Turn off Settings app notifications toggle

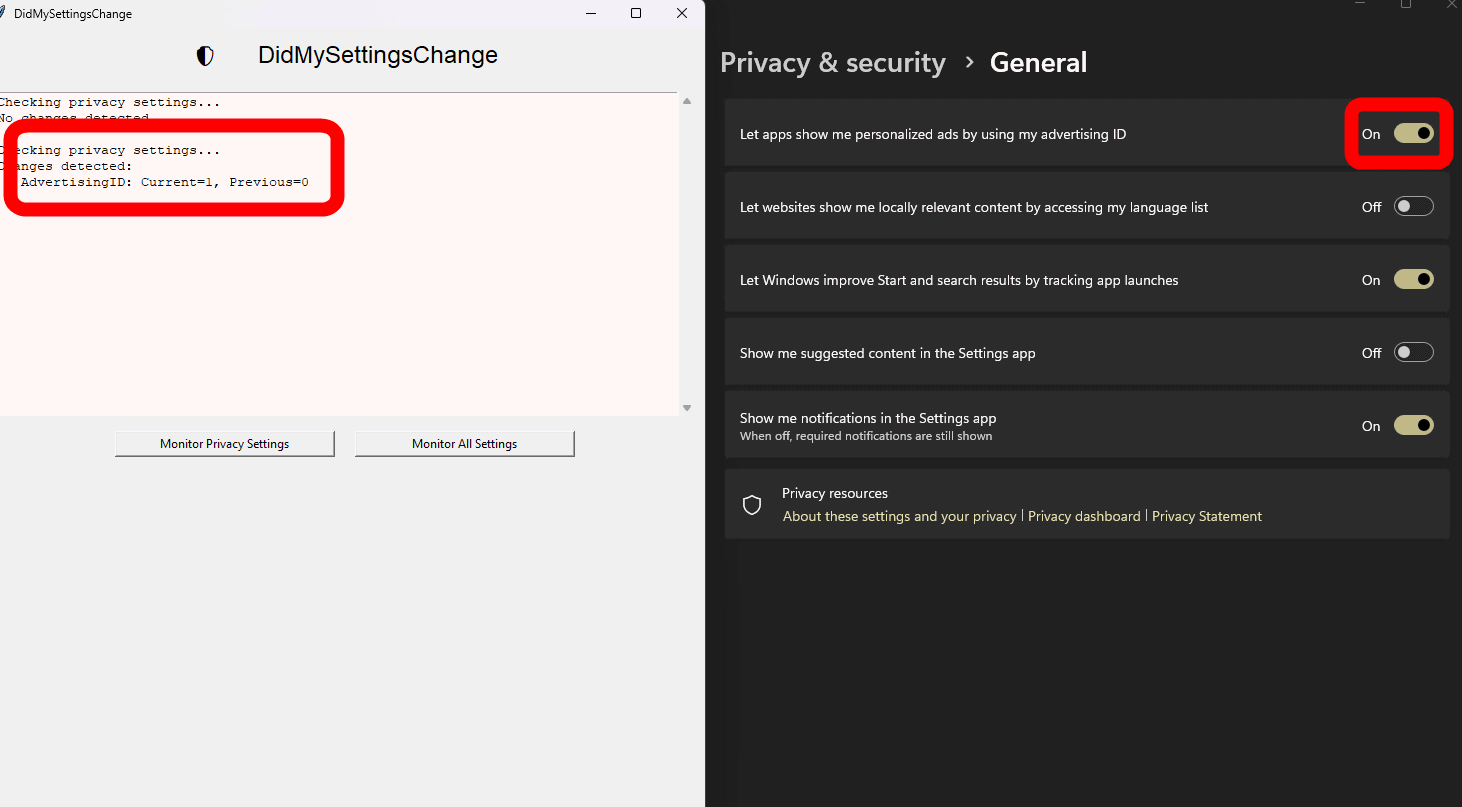pyautogui.click(x=1413, y=426)
